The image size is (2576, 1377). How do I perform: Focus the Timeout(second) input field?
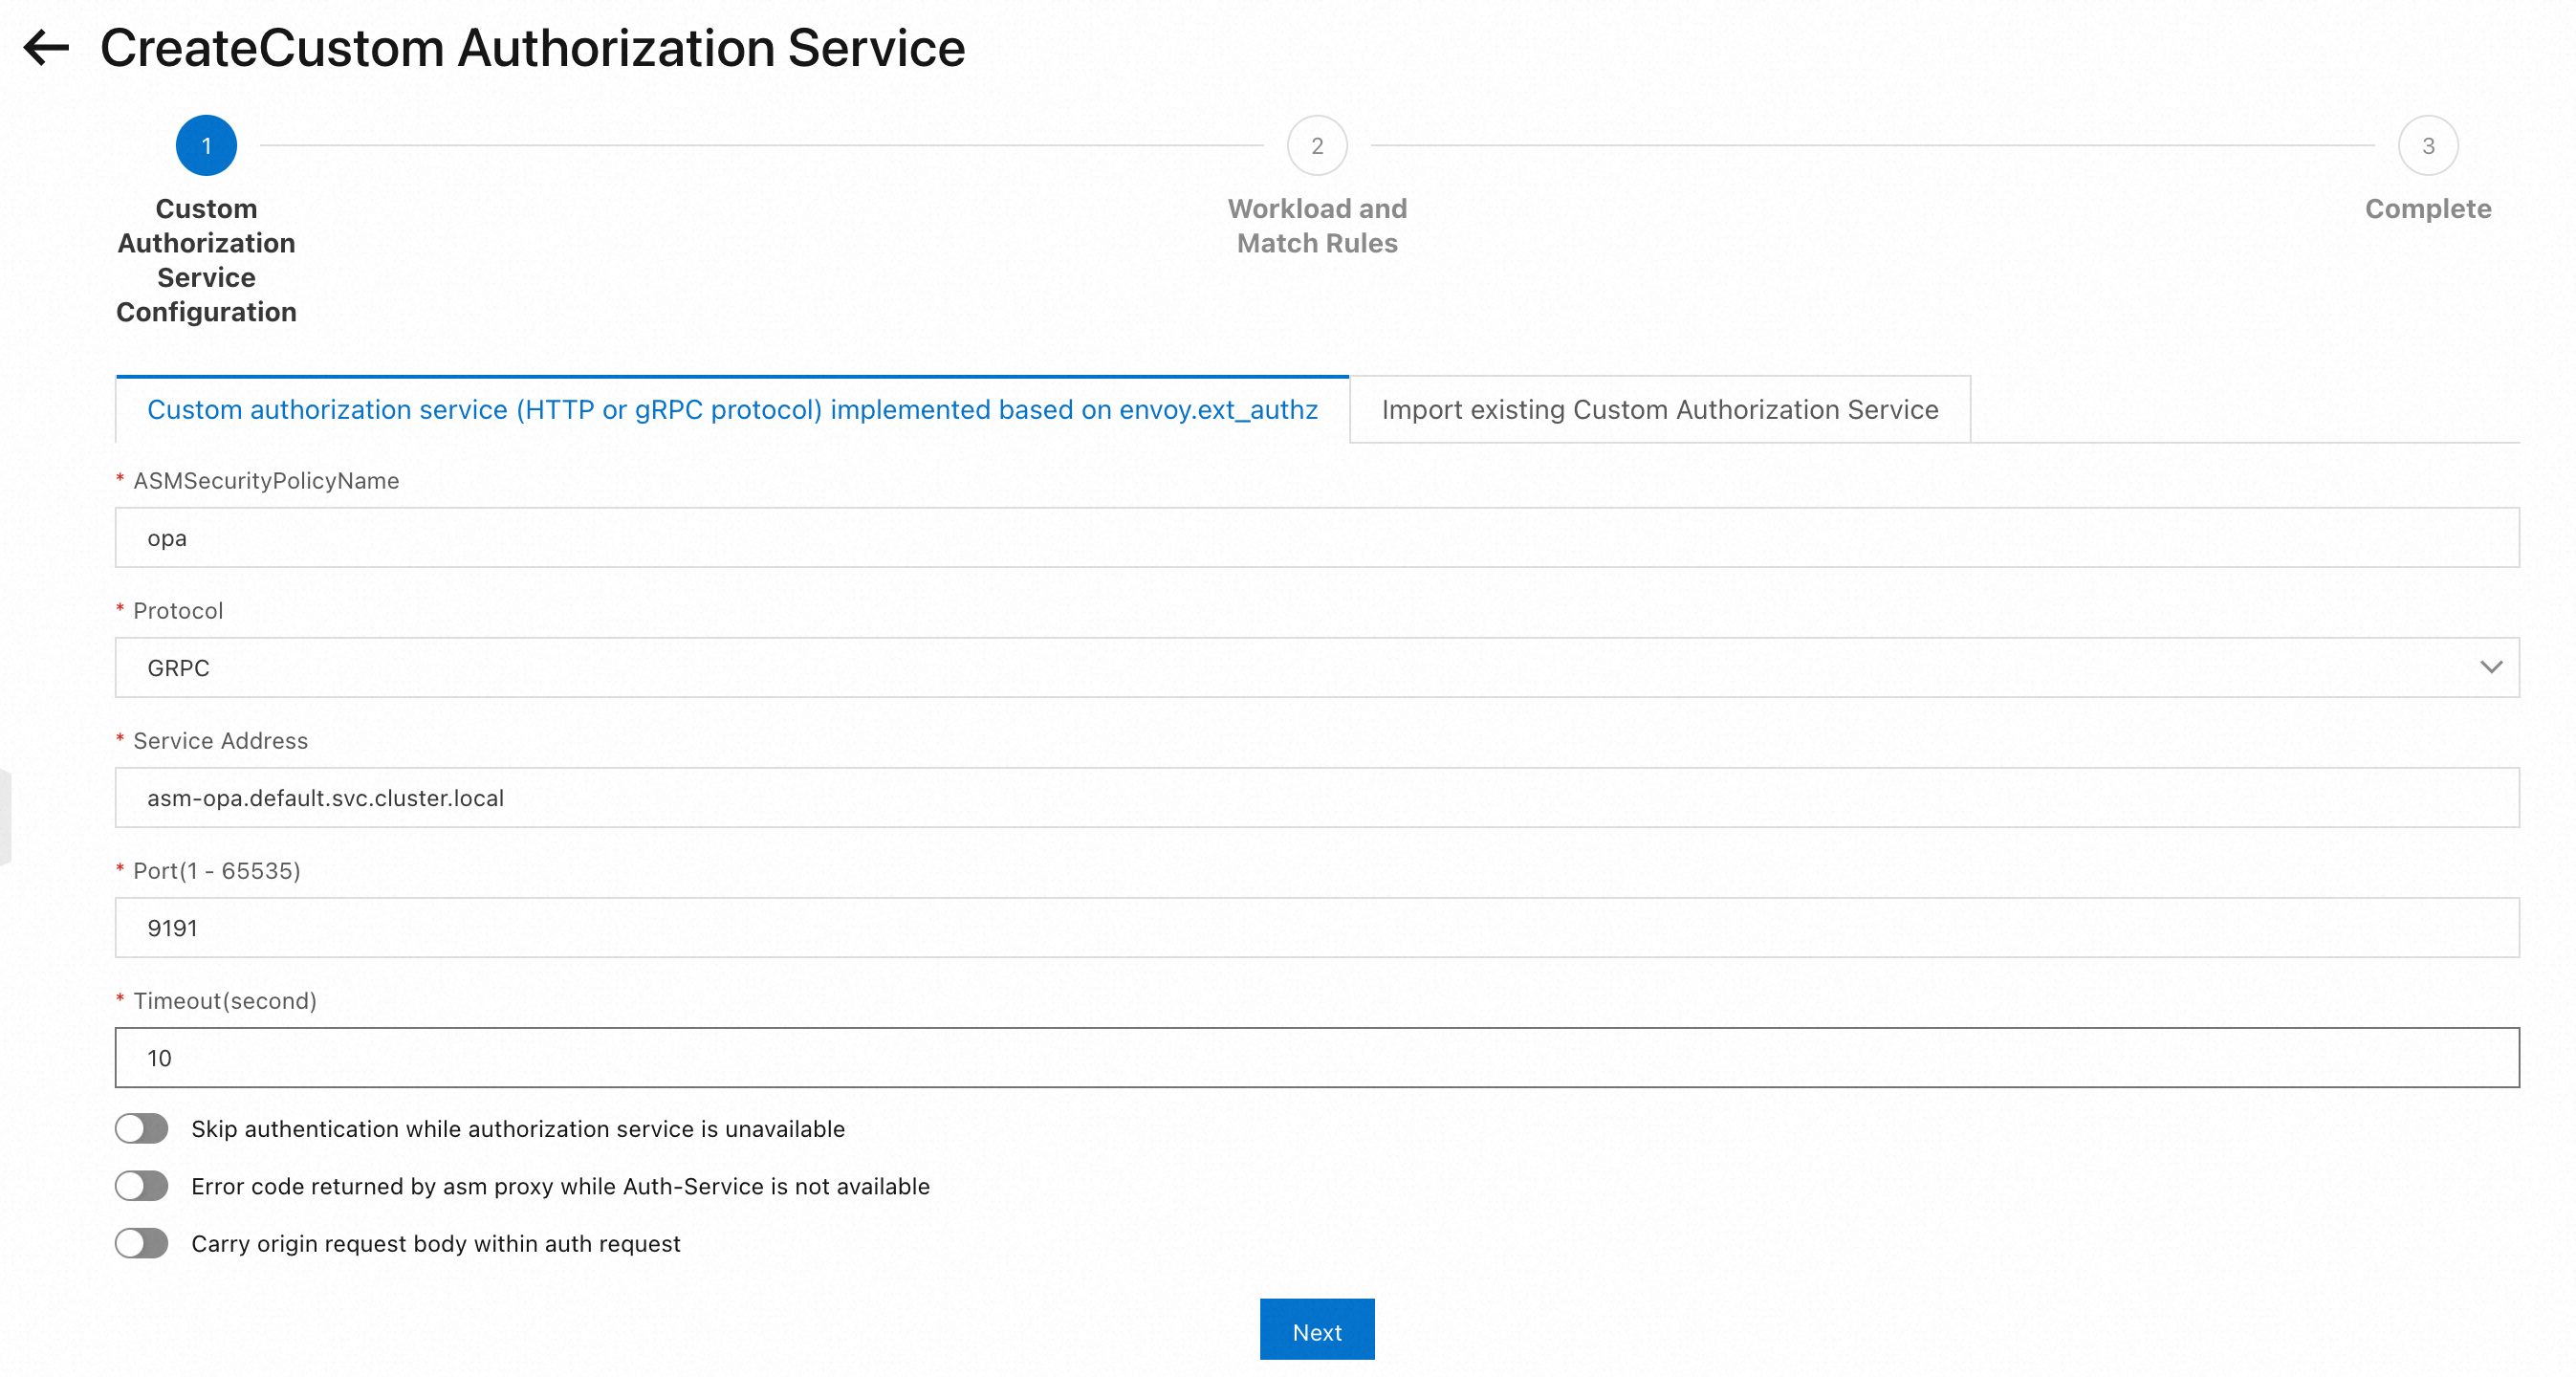pos(1316,1058)
